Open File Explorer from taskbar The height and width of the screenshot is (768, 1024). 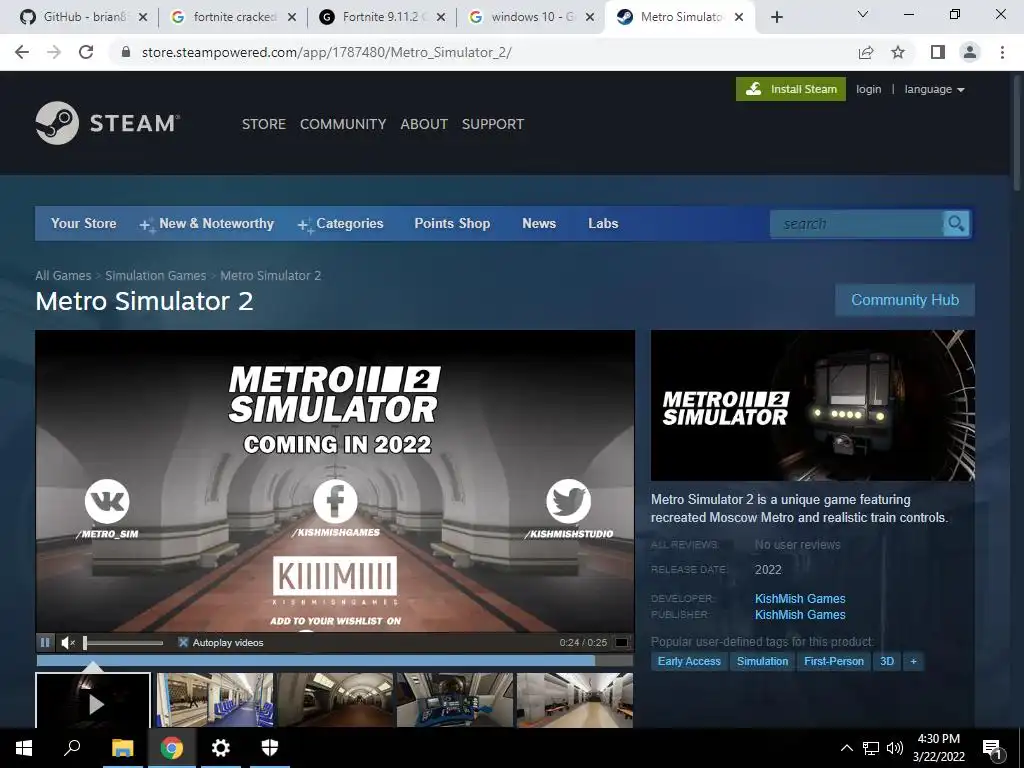pos(122,748)
